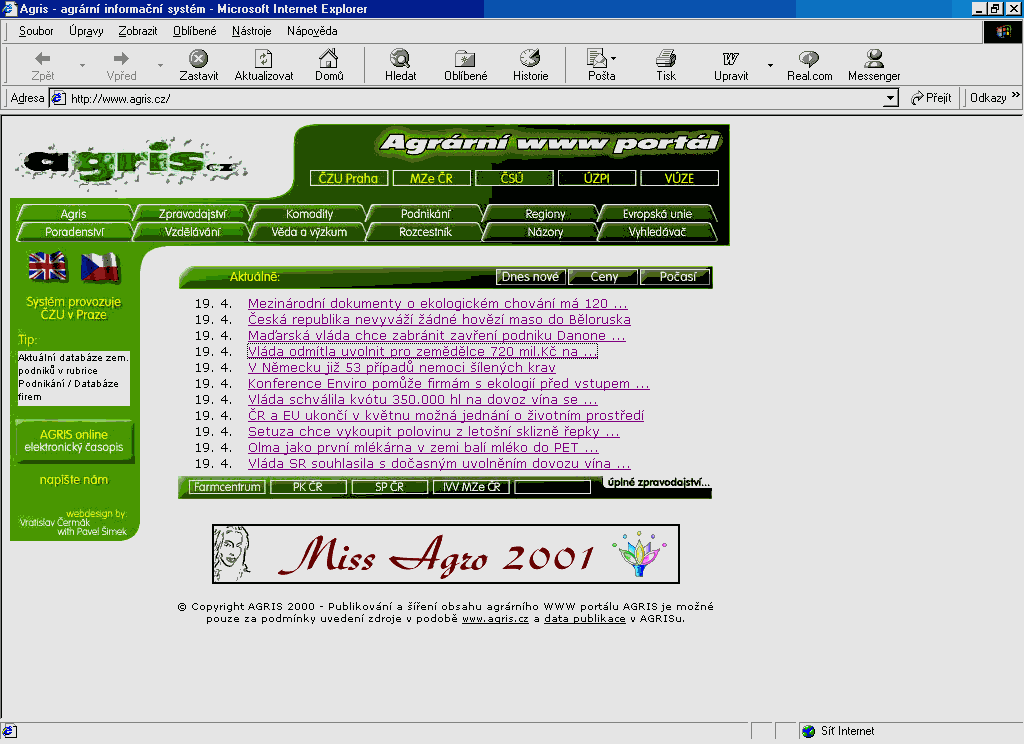Viewport: 1024px width, 744px height.
Task: Click the Windows logo throbber icon
Action: click(1003, 31)
